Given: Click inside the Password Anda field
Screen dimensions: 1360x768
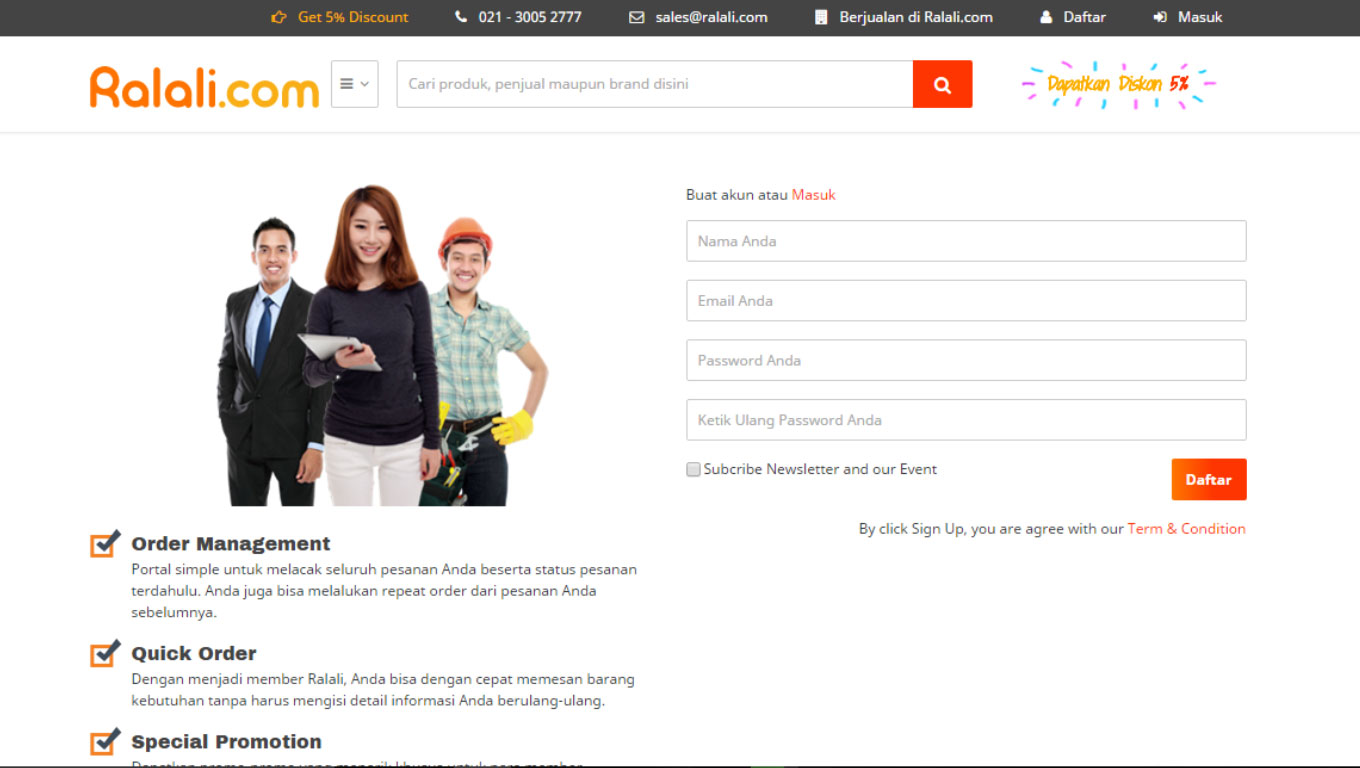Looking at the screenshot, I should click(966, 360).
